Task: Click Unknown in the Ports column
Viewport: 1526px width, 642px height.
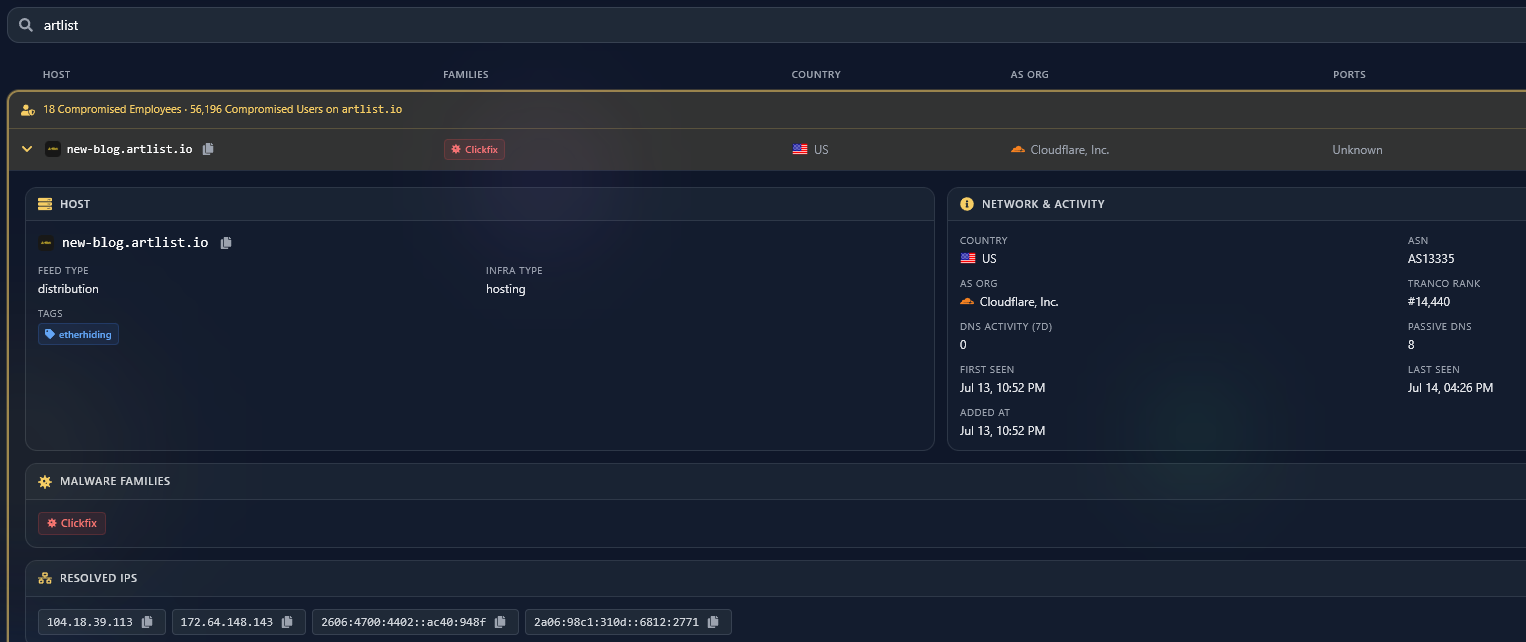Action: 1357,150
